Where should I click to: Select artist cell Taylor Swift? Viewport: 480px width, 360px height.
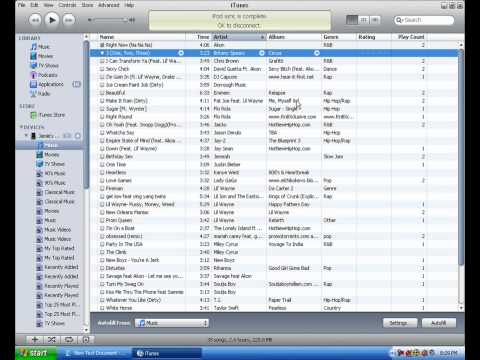tap(239, 308)
